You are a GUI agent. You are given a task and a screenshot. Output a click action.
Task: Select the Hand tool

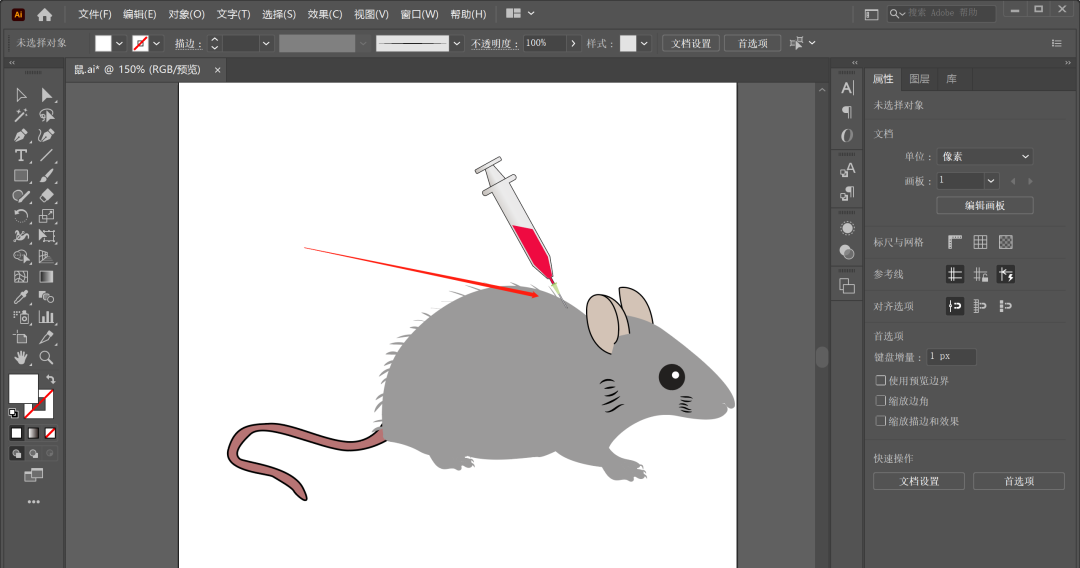tap(21, 357)
